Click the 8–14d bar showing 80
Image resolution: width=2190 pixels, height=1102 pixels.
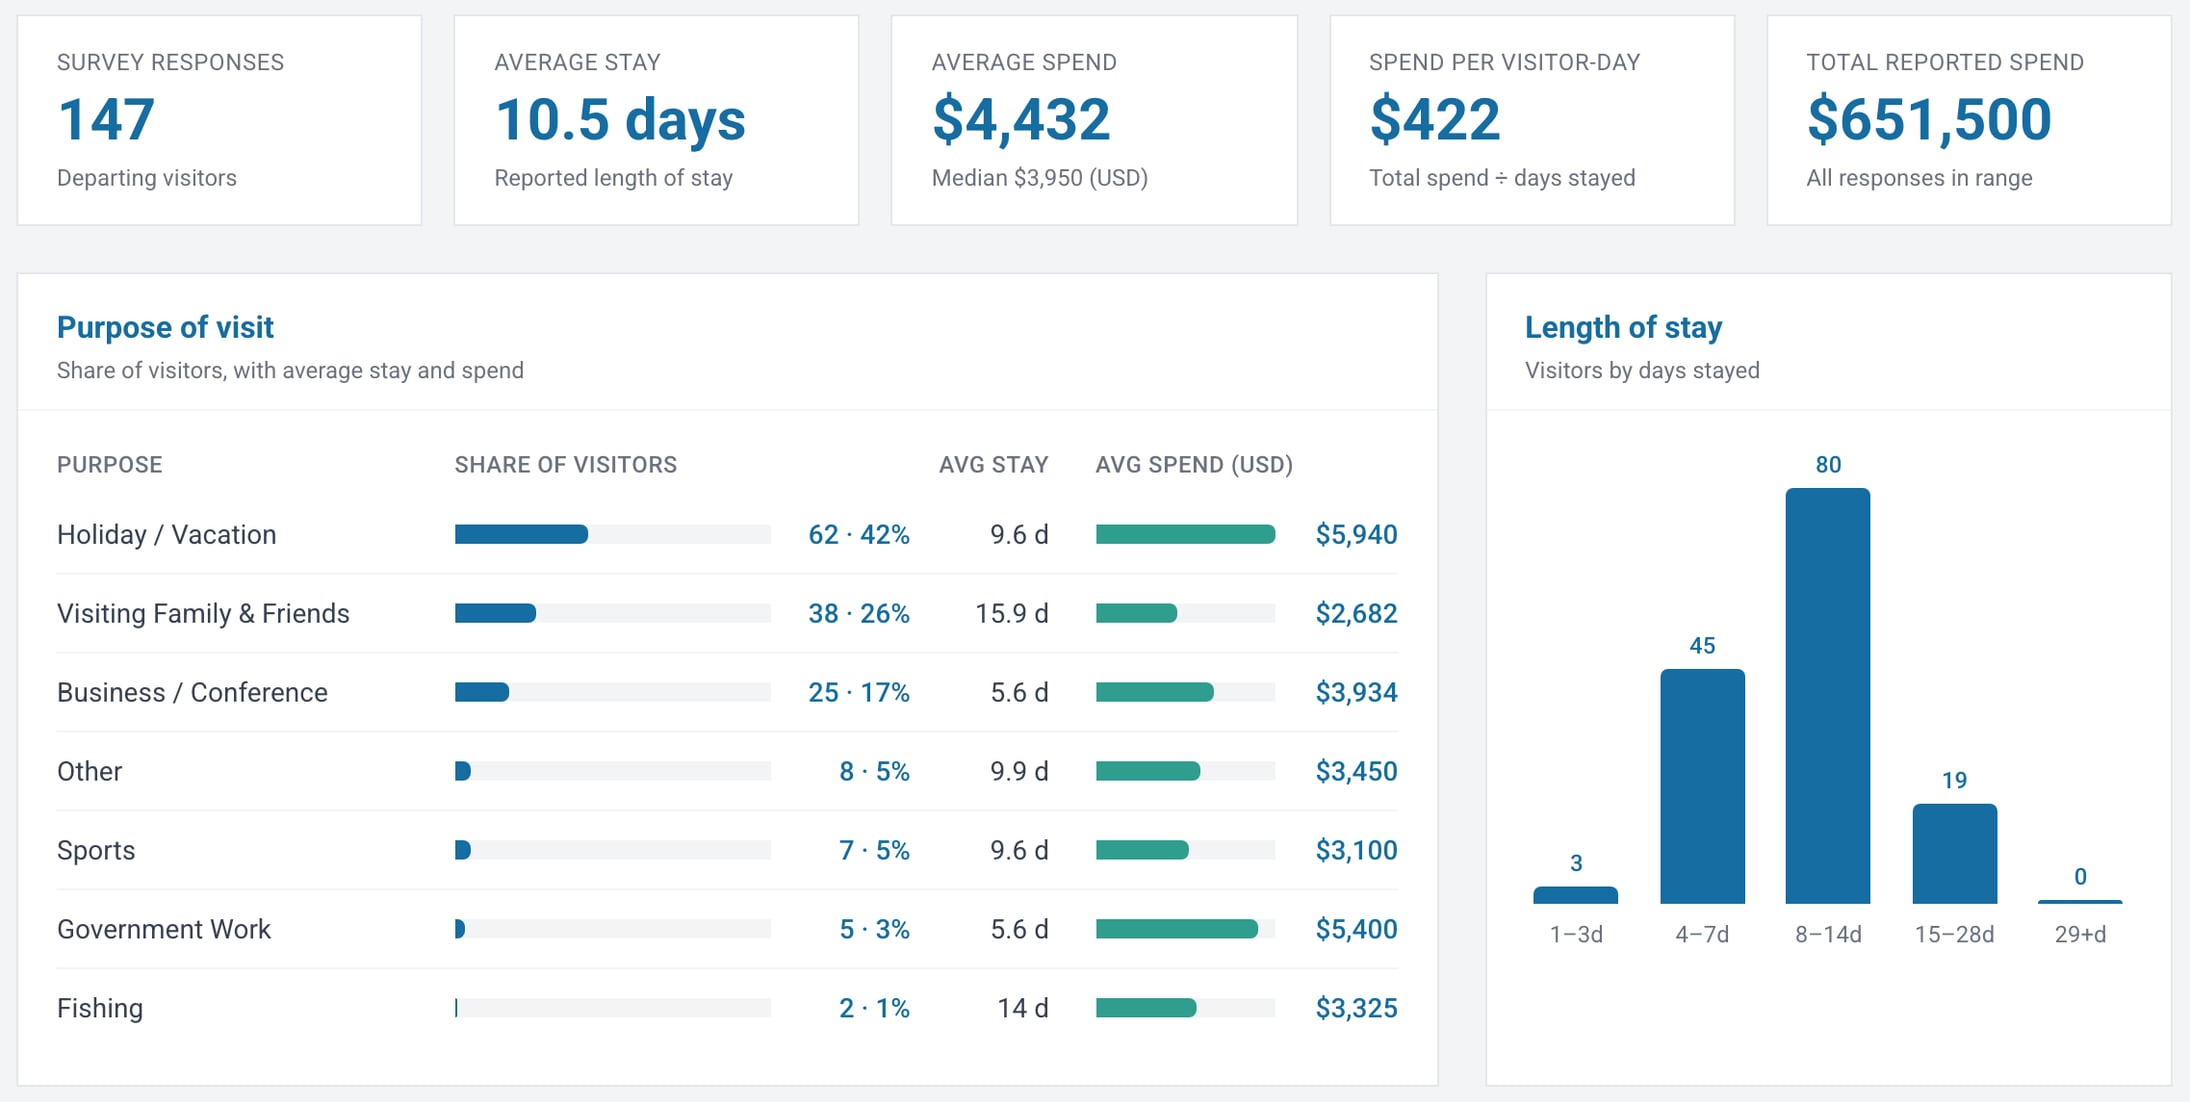point(1828,696)
